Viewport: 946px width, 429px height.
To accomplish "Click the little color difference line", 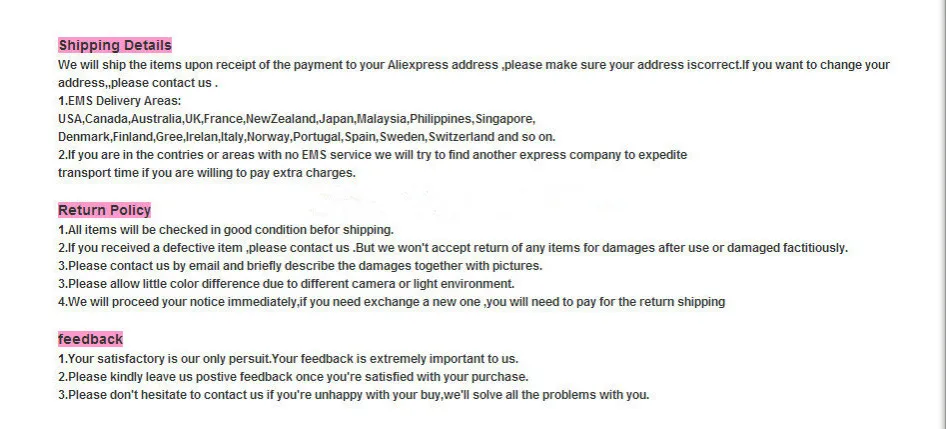I will [286, 284].
